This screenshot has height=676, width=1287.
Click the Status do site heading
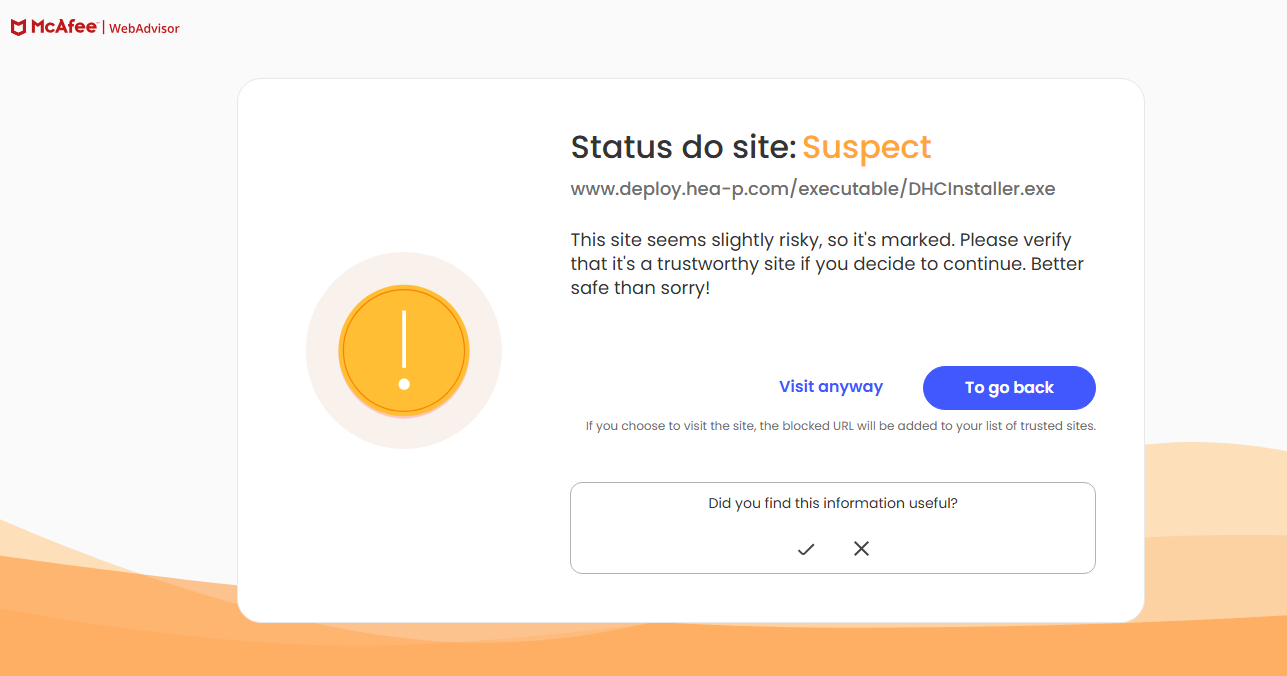click(x=683, y=147)
